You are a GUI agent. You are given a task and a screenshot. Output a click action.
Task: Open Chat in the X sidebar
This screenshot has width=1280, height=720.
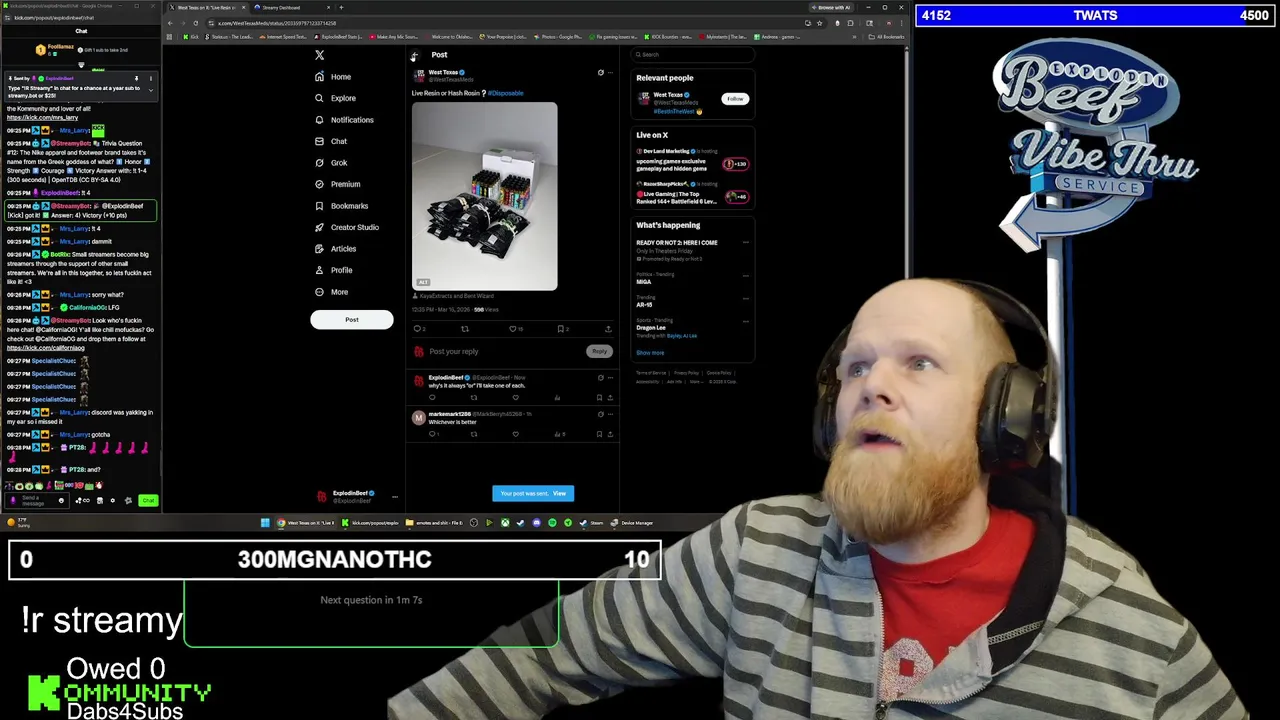(331, 141)
